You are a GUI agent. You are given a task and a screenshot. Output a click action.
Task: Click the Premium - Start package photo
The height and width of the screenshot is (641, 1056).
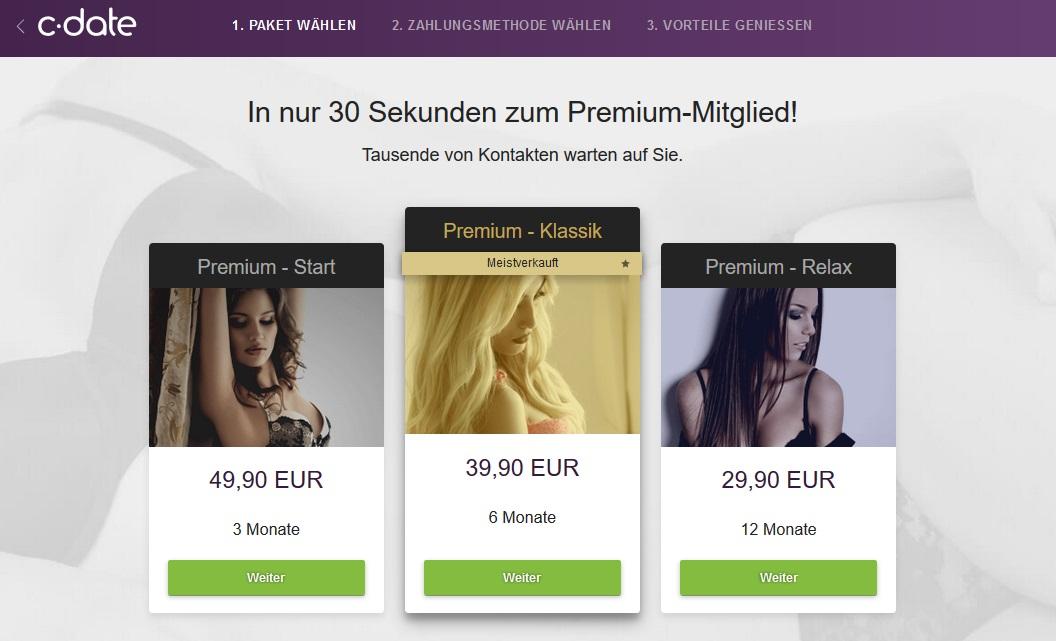tap(266, 368)
